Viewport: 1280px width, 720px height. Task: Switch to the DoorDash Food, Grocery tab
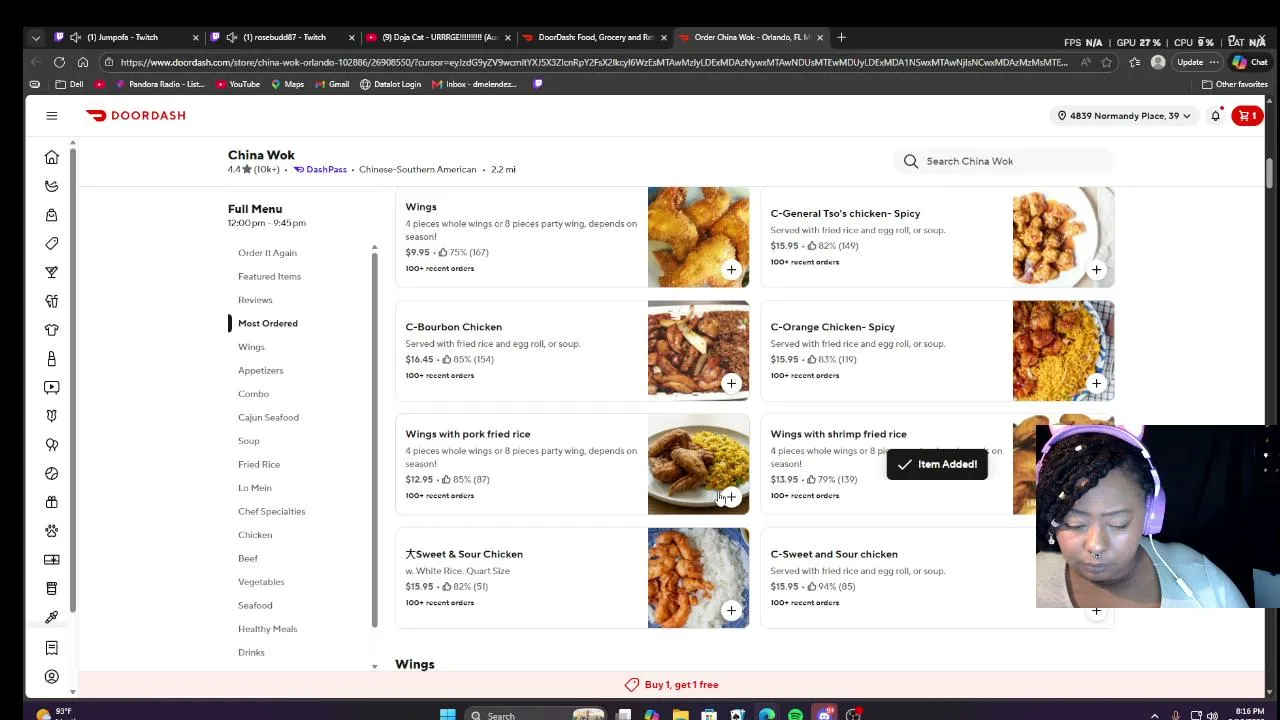[594, 38]
